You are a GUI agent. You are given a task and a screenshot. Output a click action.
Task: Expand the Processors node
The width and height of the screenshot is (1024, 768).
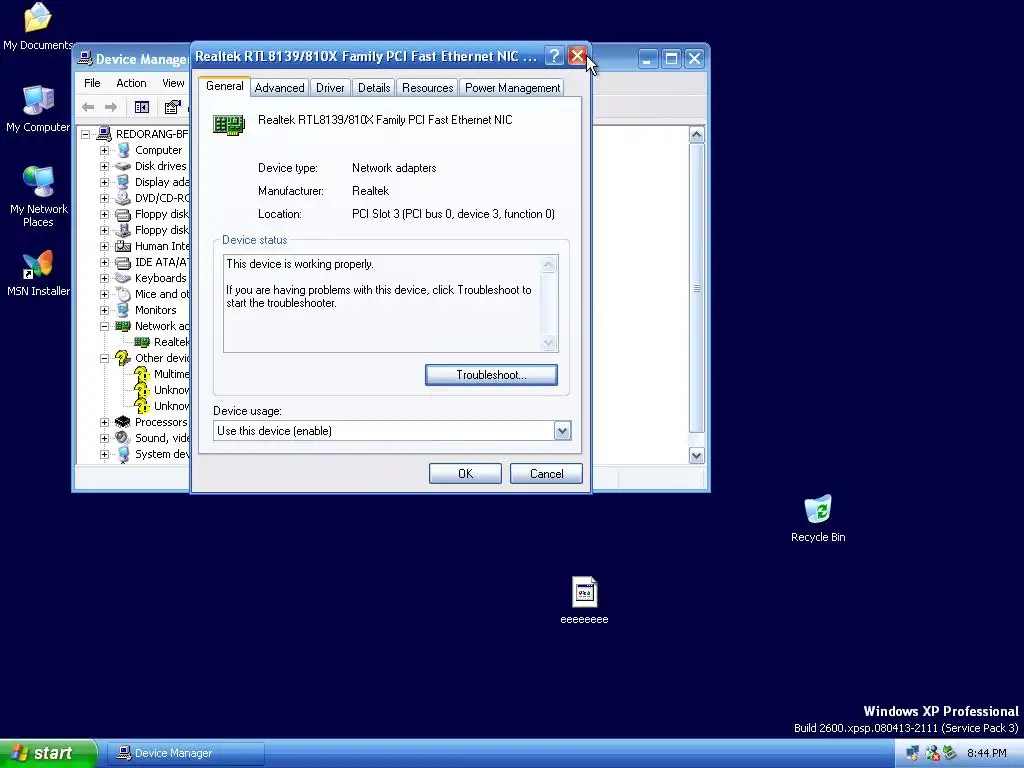pos(104,423)
